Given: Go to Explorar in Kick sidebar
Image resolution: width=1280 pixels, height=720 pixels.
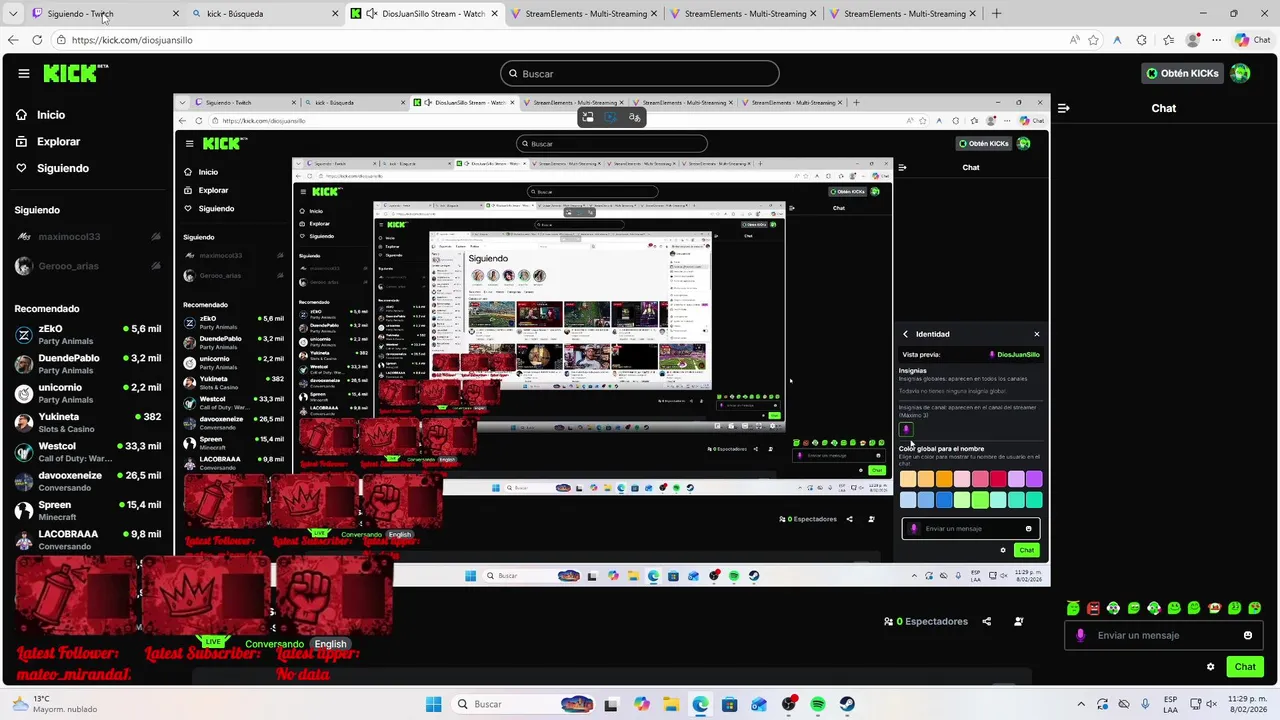Looking at the screenshot, I should point(58,142).
